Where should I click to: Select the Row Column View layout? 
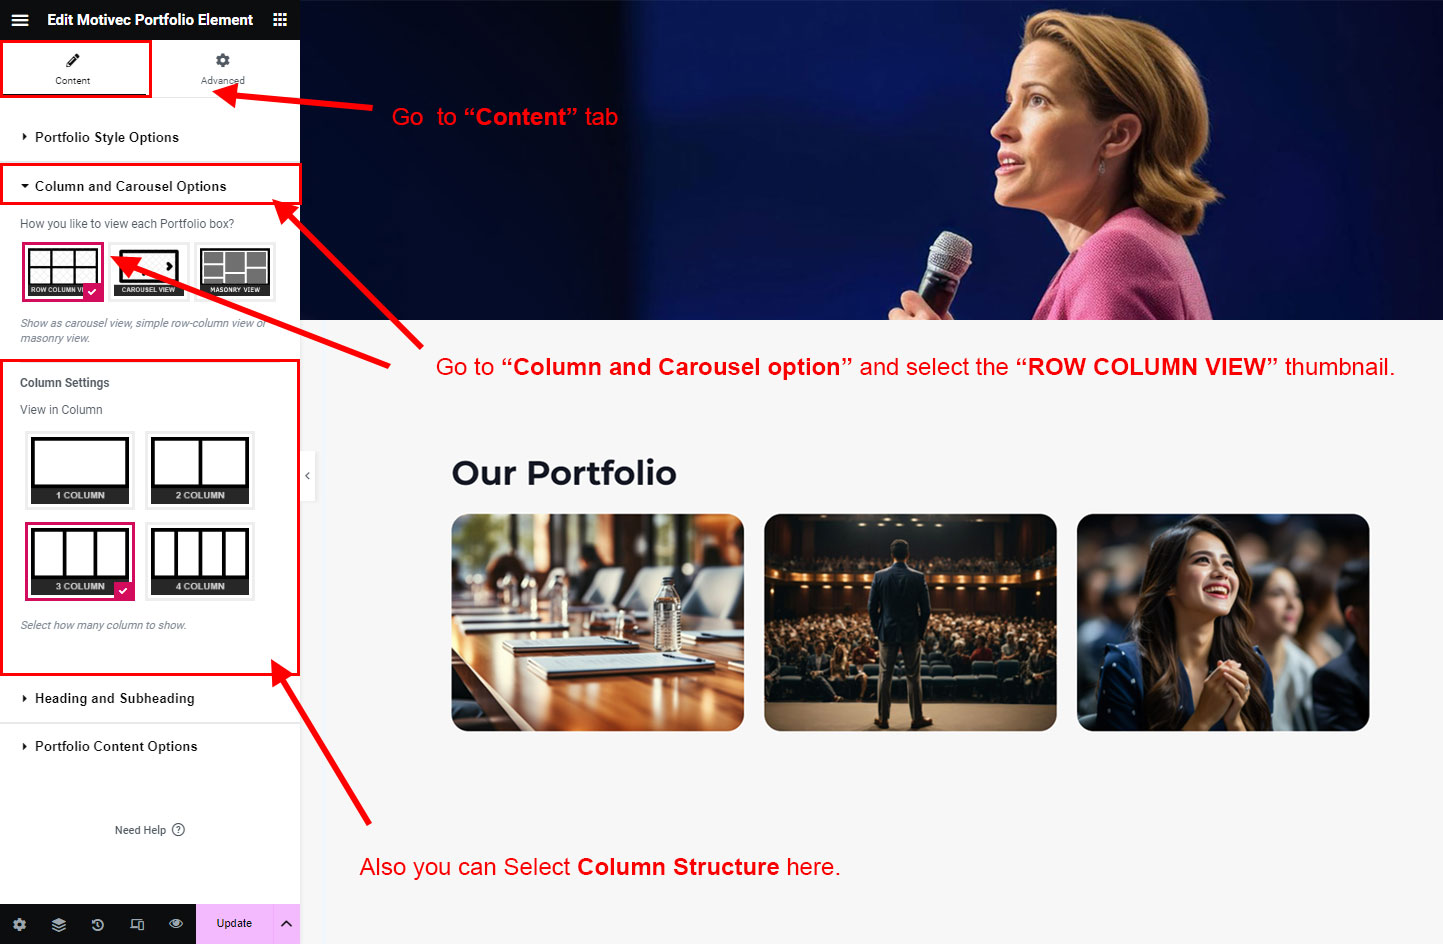point(63,271)
